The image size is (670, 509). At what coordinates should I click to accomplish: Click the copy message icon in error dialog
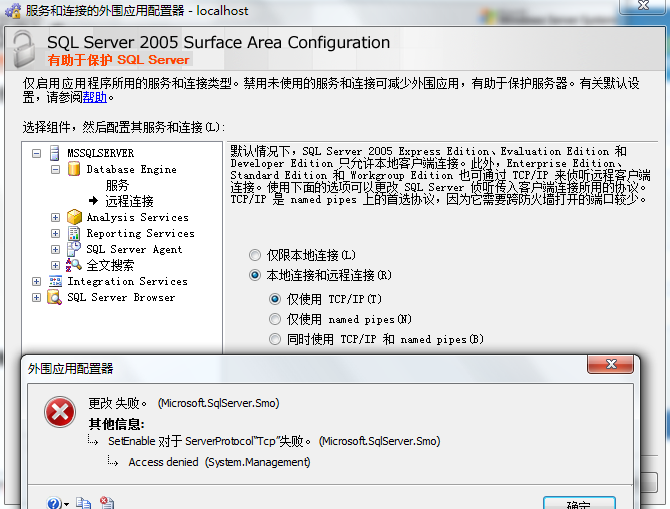(83, 503)
